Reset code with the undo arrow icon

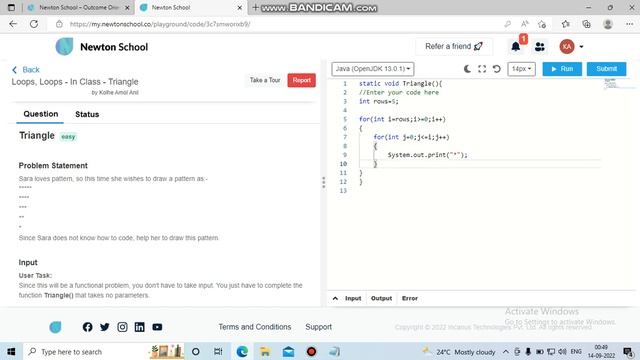point(496,69)
